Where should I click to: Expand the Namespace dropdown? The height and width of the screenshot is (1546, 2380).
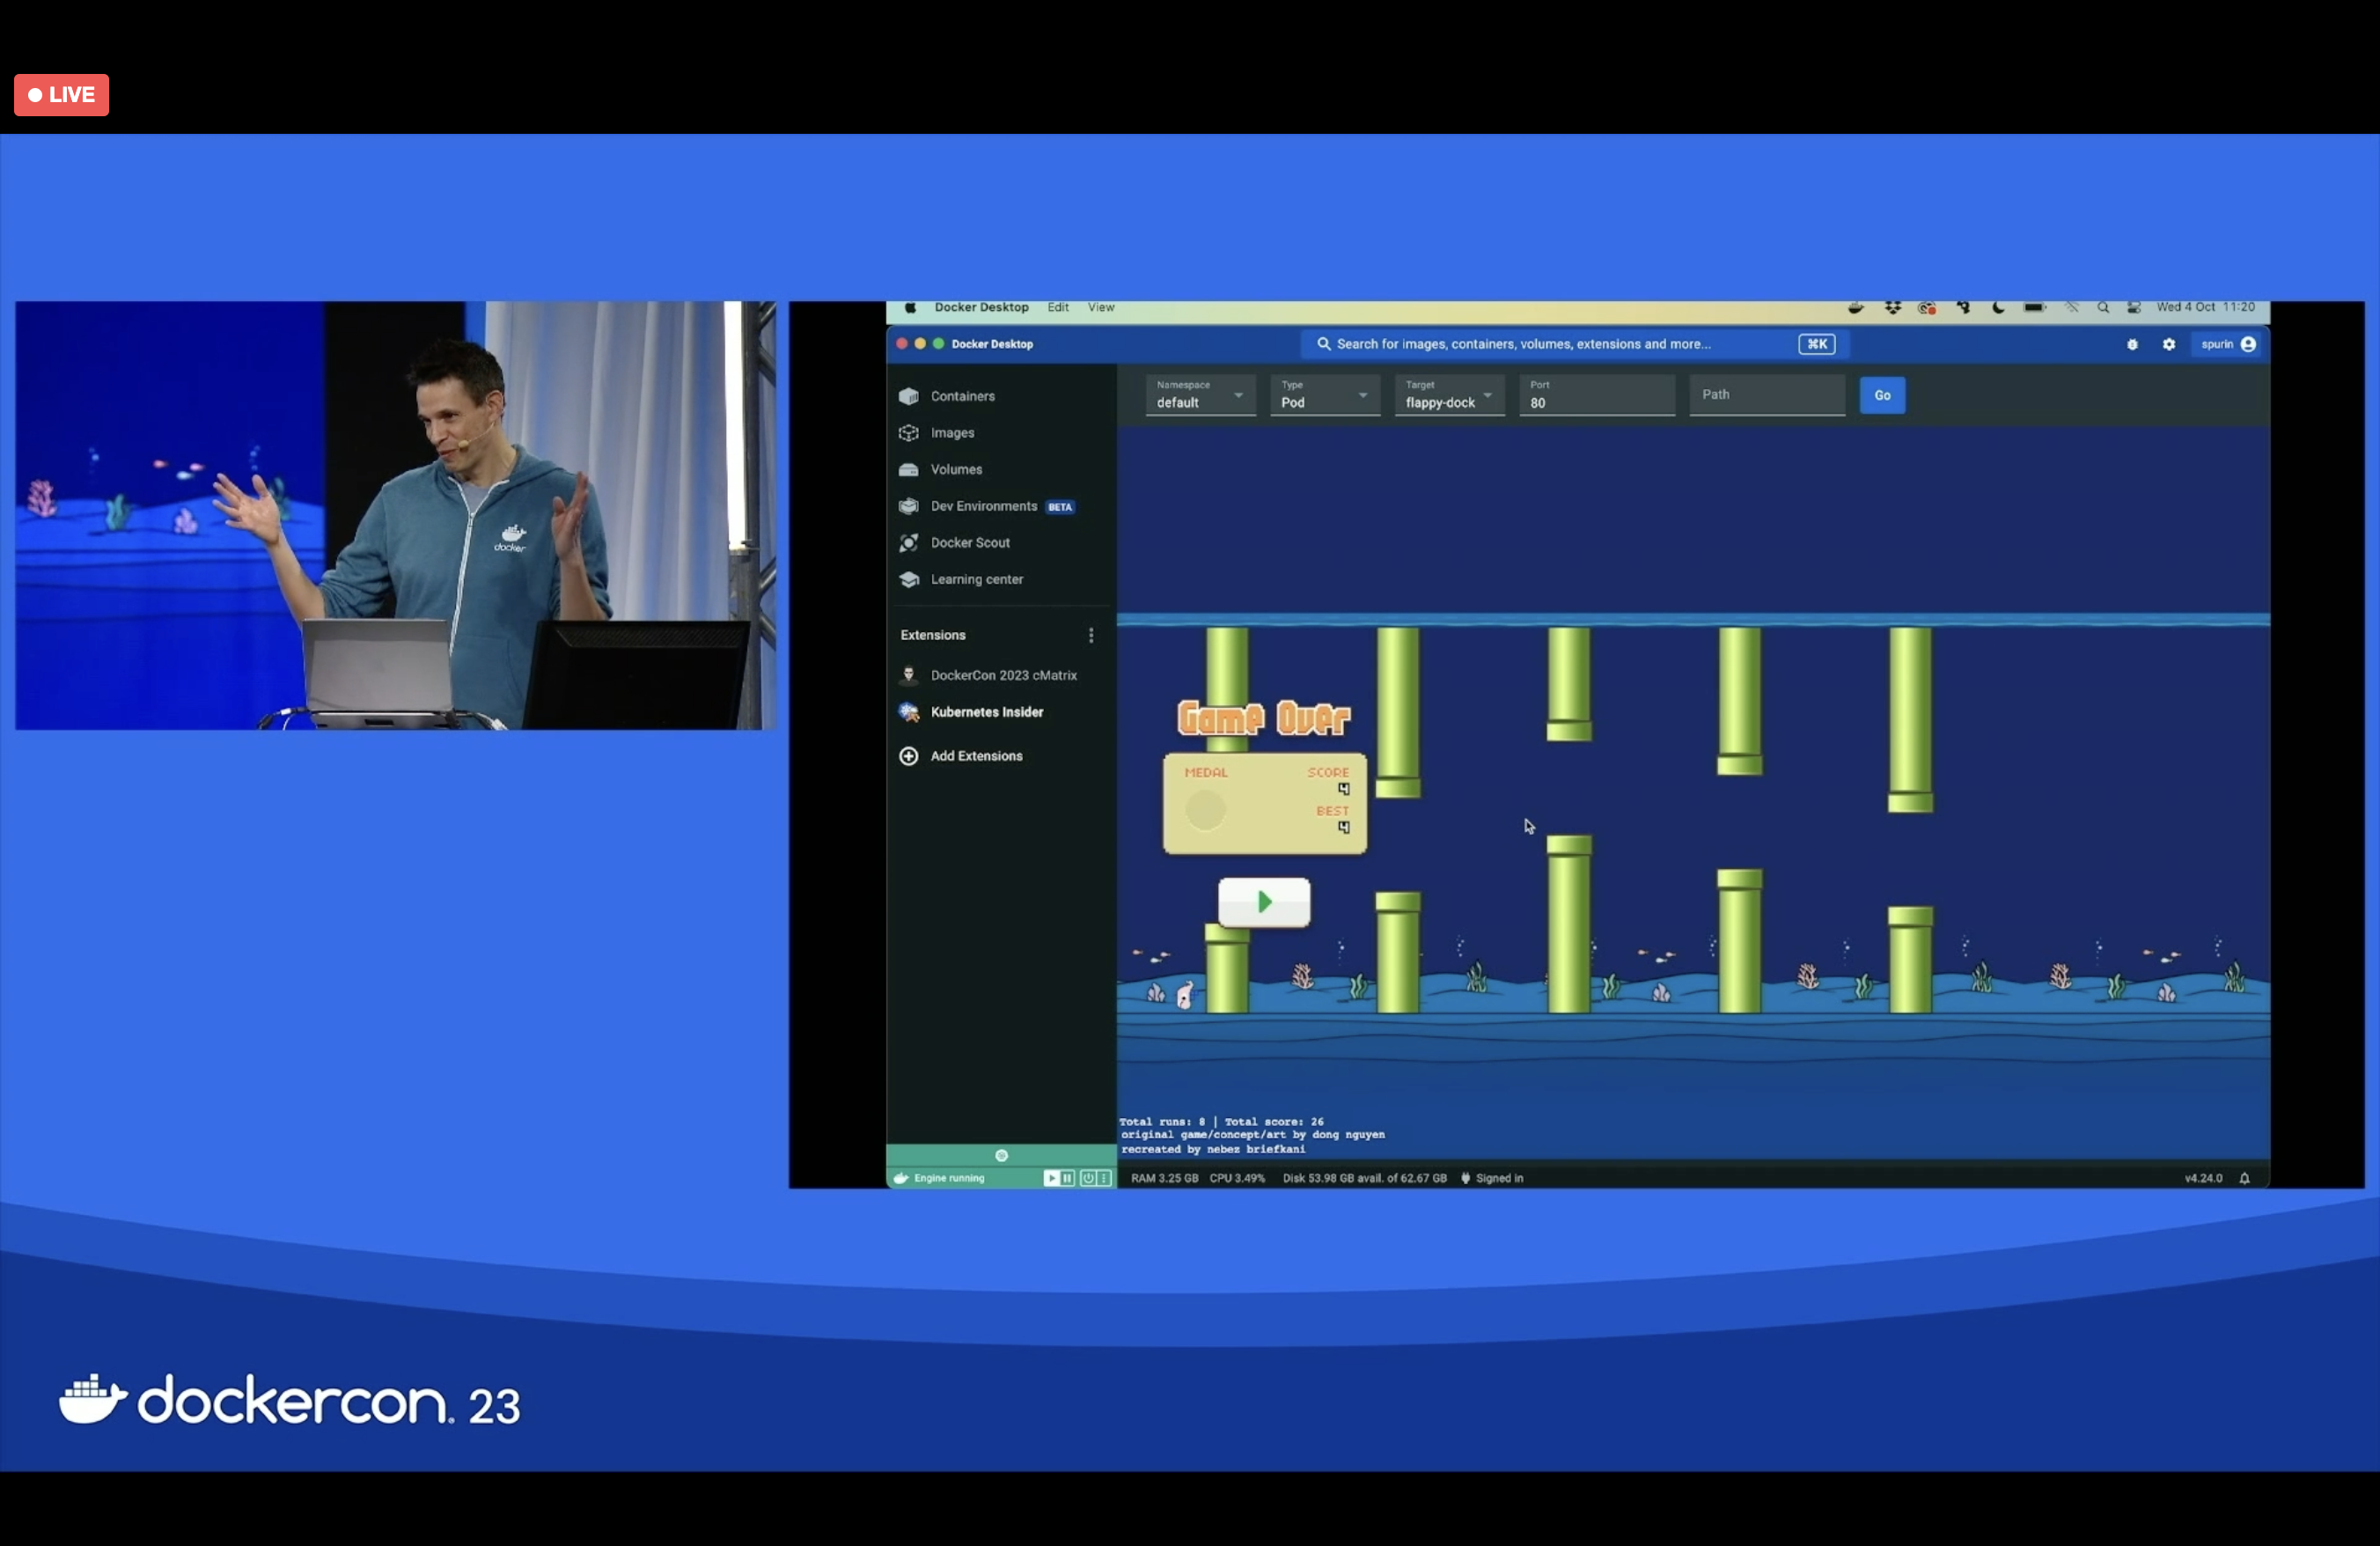point(1200,395)
